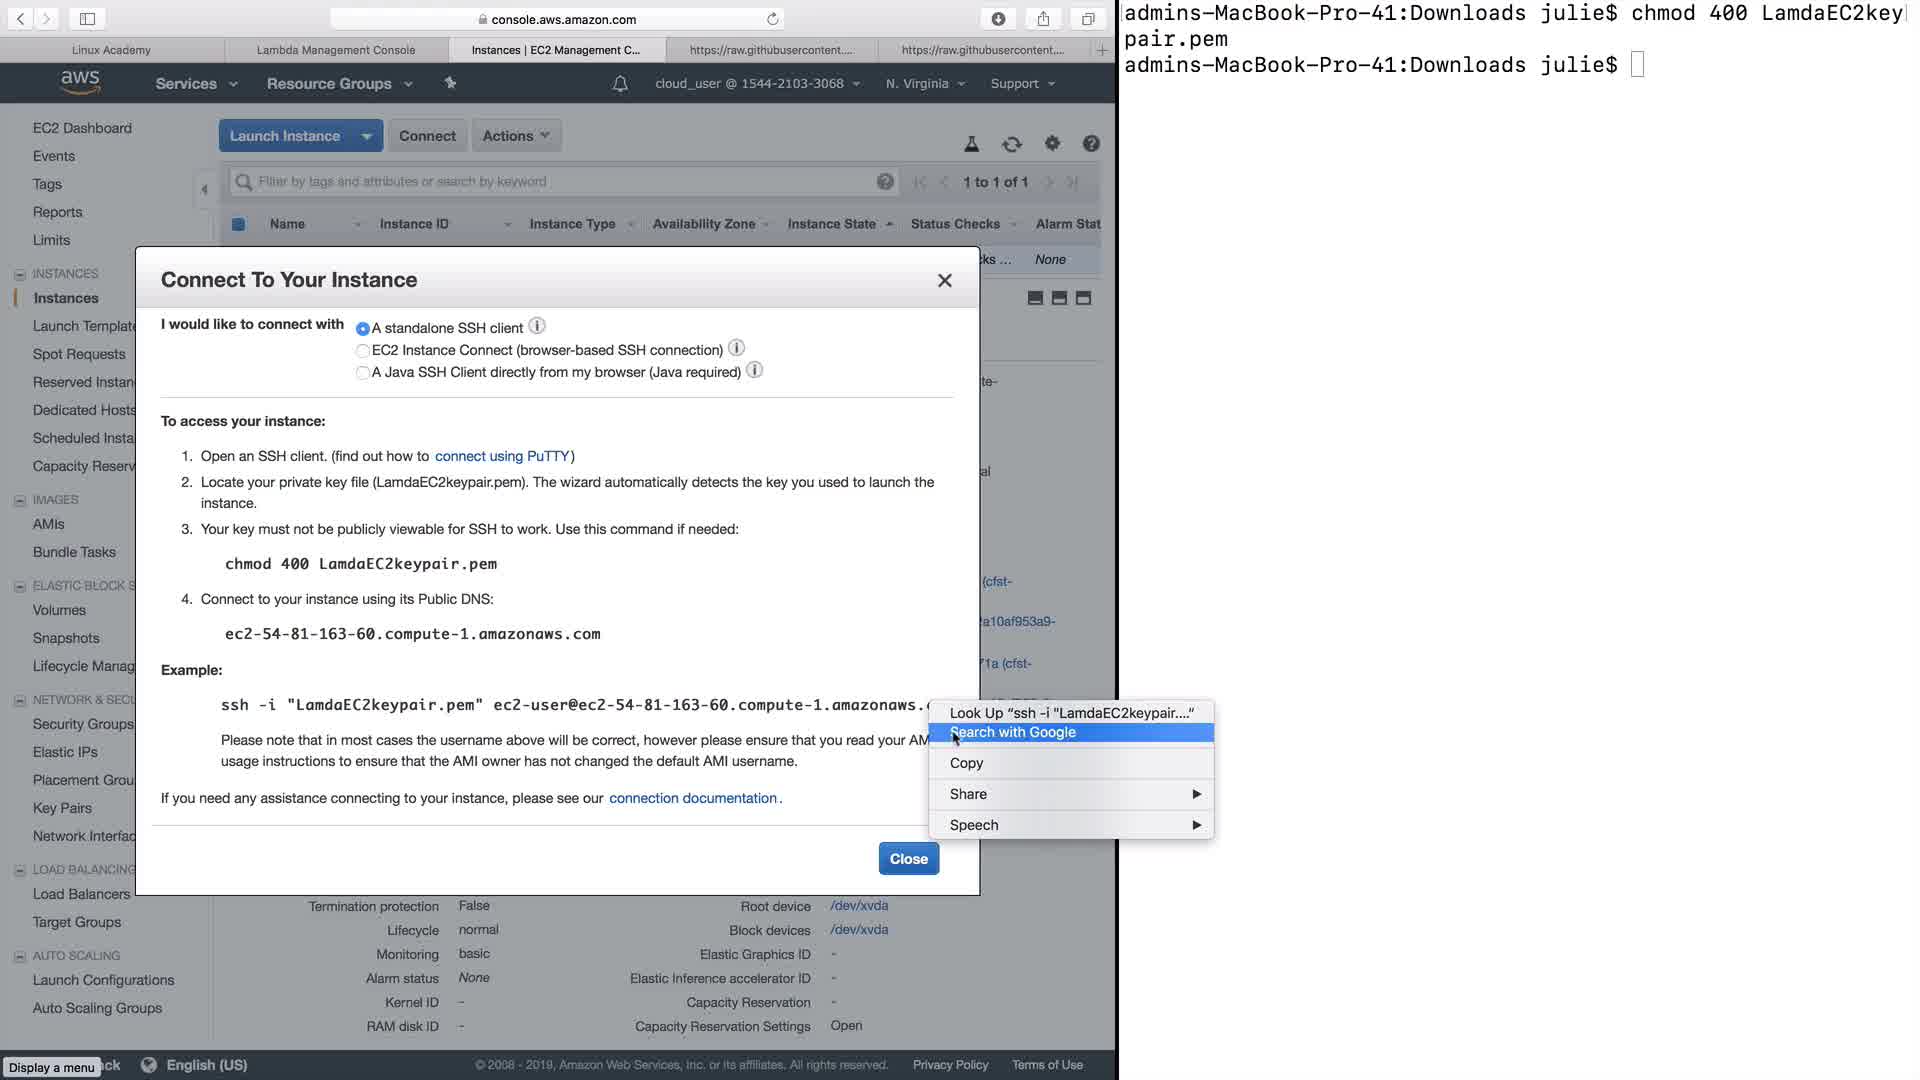Click the Safari share icon
Image resolution: width=1920 pixels, height=1080 pixels.
[1043, 19]
